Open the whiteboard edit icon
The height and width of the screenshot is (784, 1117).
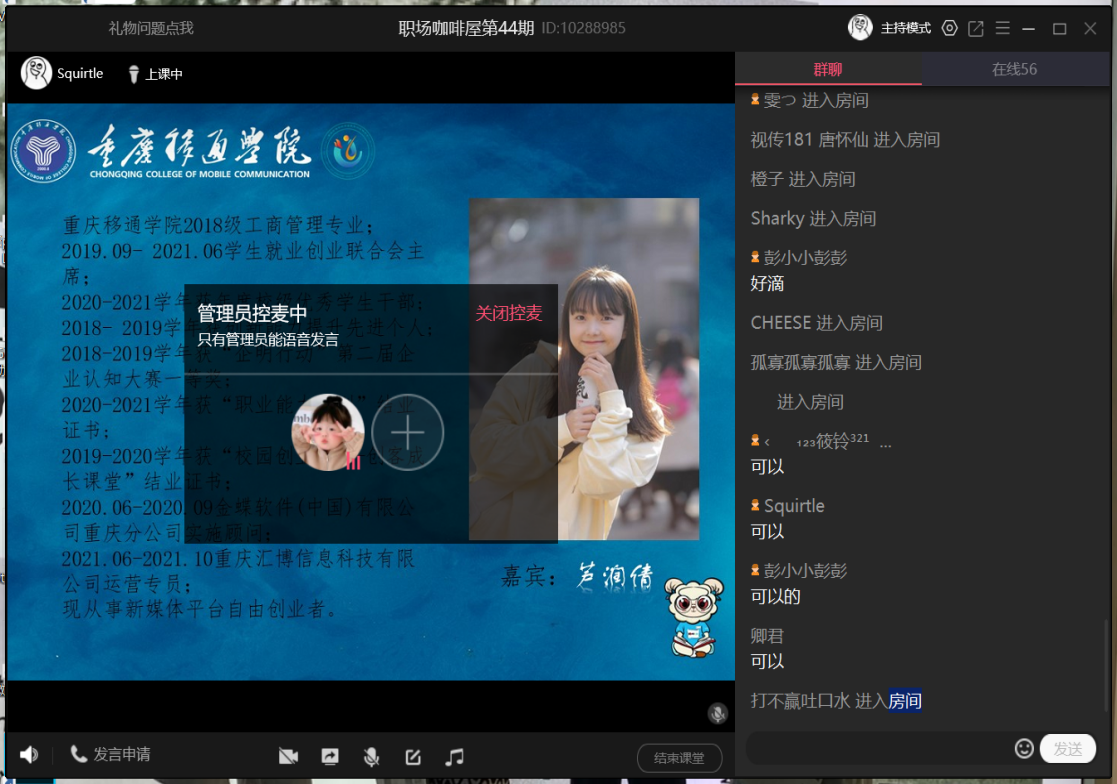click(413, 757)
